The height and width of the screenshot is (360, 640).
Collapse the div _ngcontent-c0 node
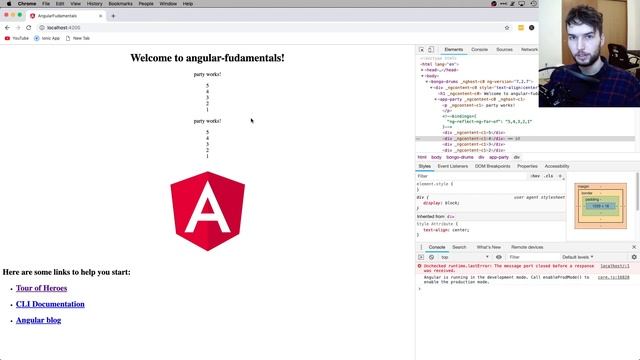pos(431,88)
